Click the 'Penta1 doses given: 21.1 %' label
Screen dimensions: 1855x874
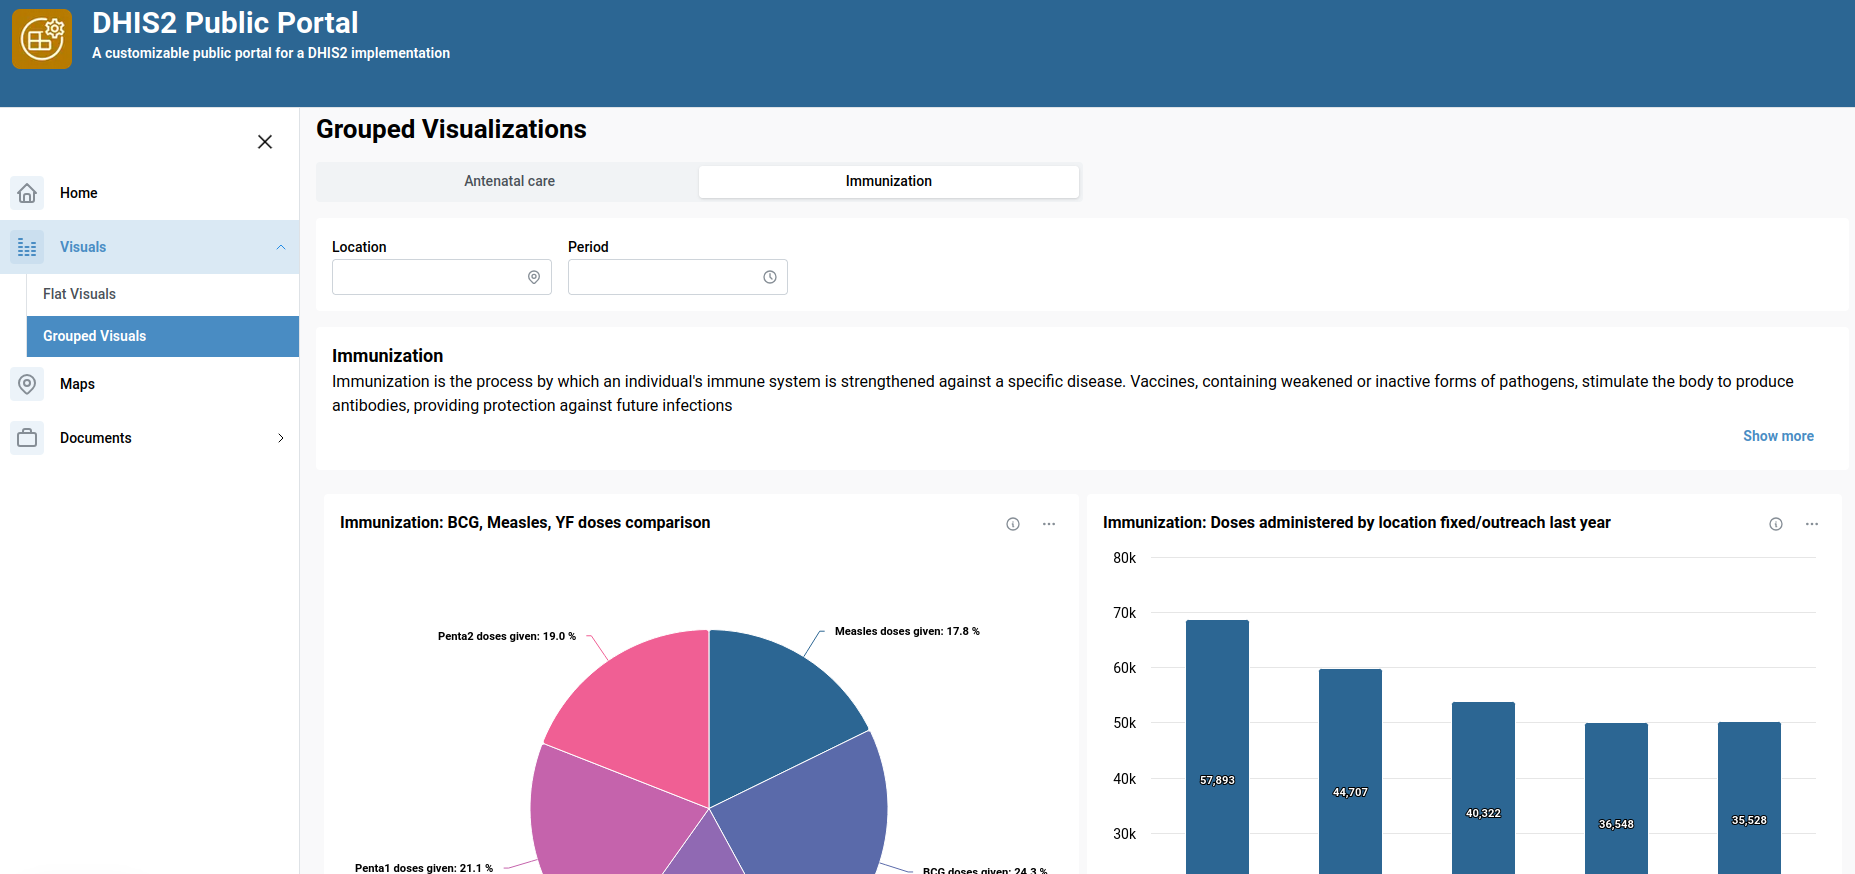pyautogui.click(x=424, y=867)
